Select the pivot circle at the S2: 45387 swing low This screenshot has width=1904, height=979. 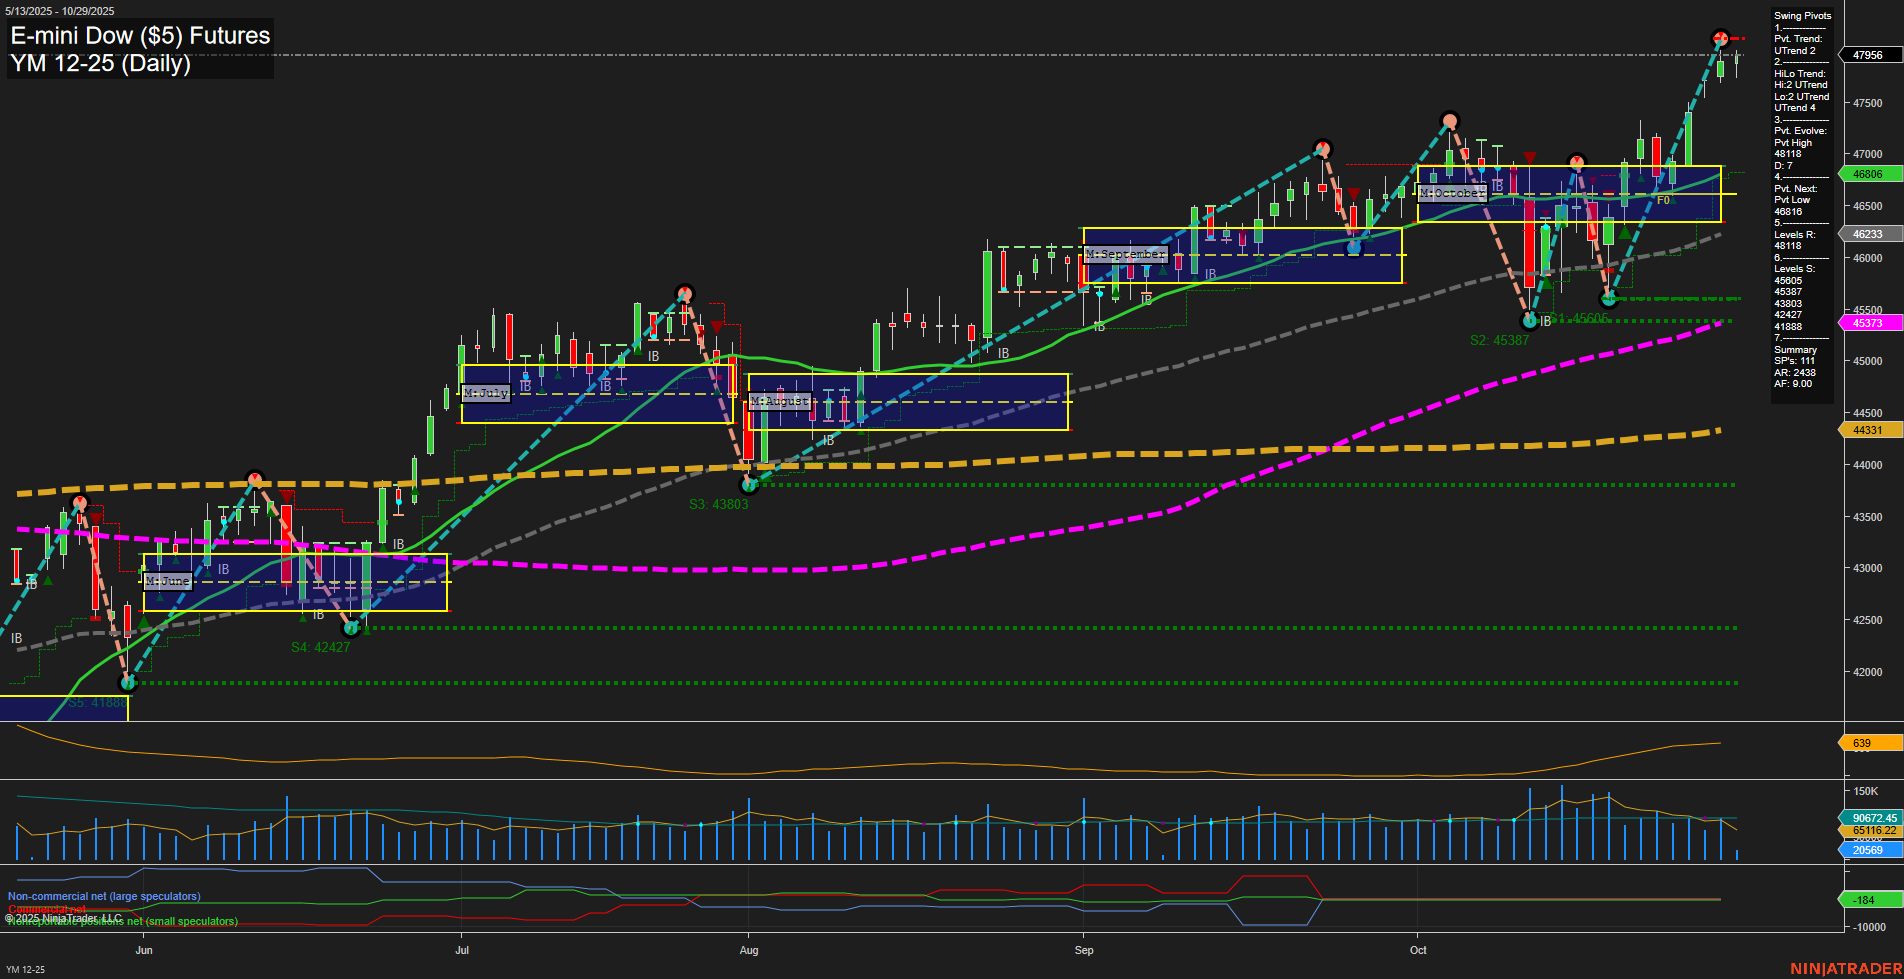pos(1527,322)
